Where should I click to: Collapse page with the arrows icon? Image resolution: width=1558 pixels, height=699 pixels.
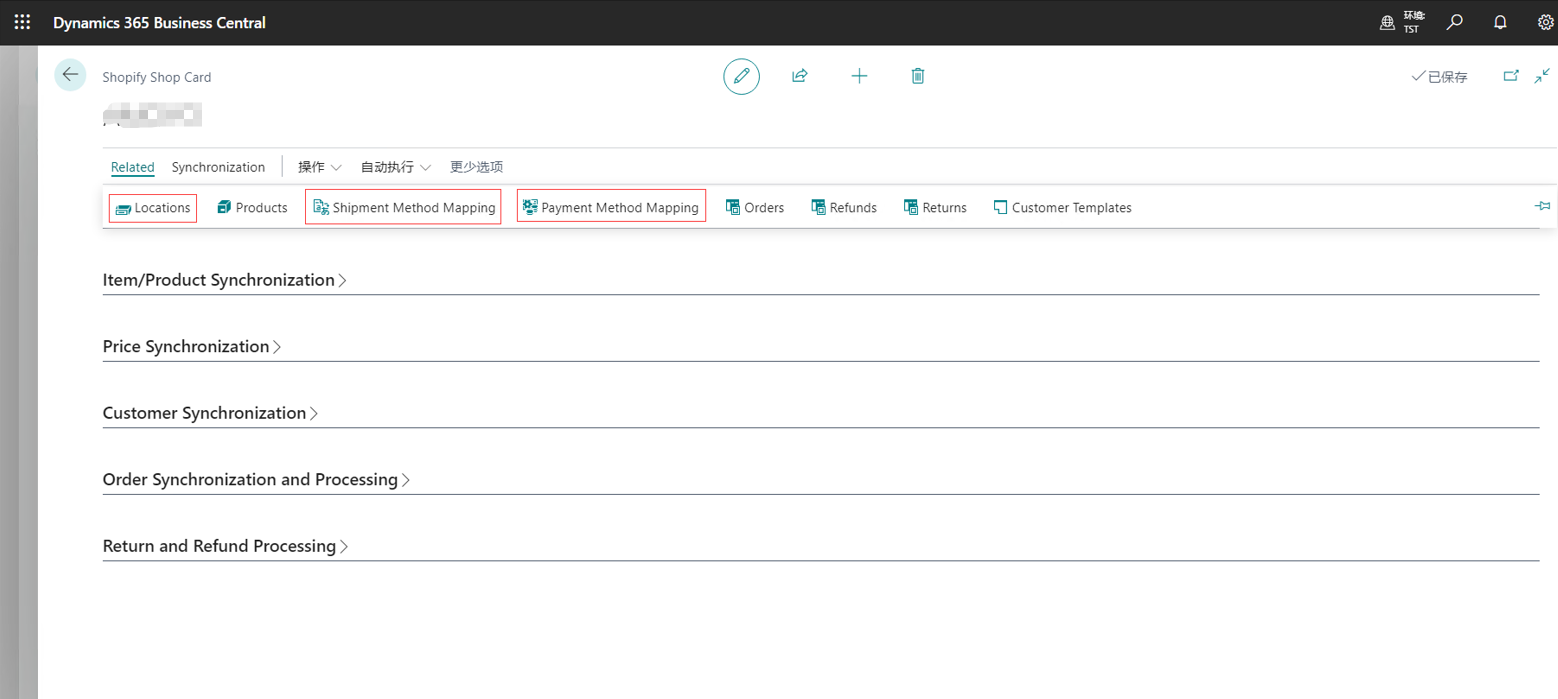point(1542,76)
